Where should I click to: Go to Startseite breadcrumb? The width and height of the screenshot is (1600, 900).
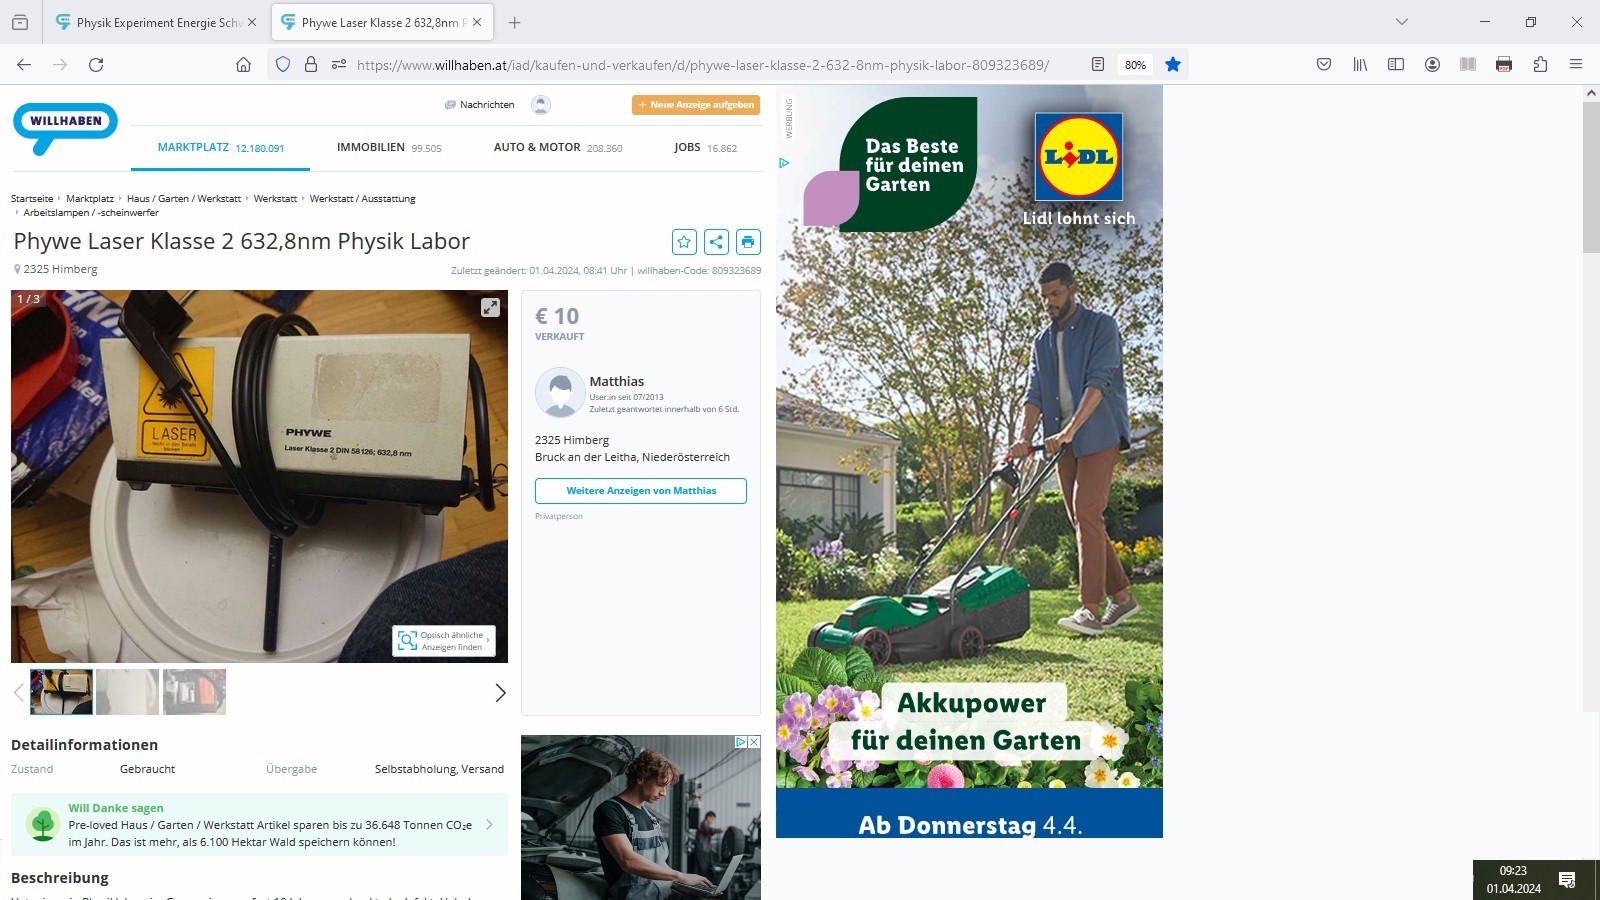point(32,199)
